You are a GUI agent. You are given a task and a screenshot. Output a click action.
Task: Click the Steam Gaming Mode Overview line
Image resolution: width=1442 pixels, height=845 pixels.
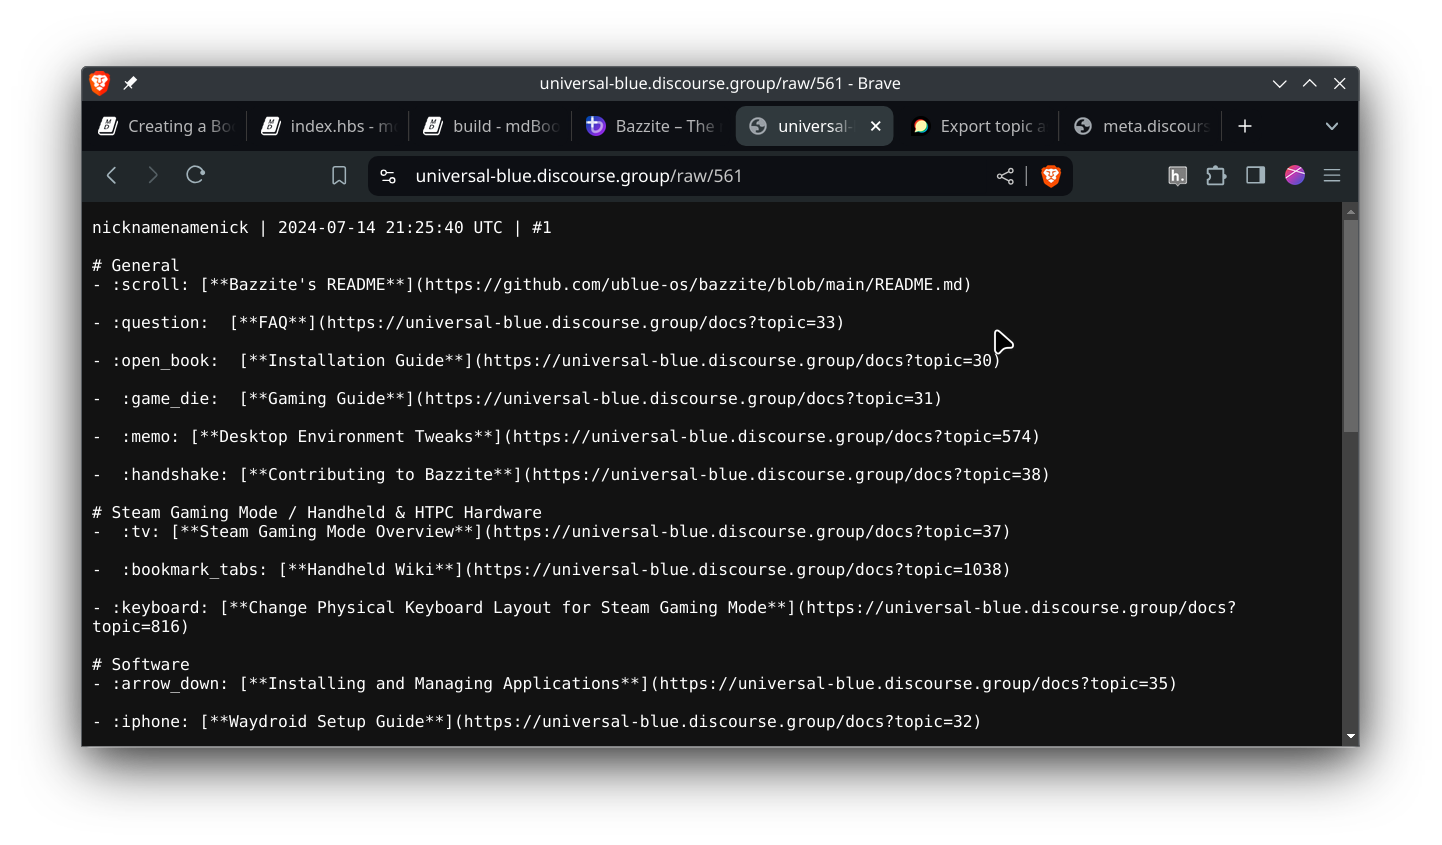click(x=551, y=532)
